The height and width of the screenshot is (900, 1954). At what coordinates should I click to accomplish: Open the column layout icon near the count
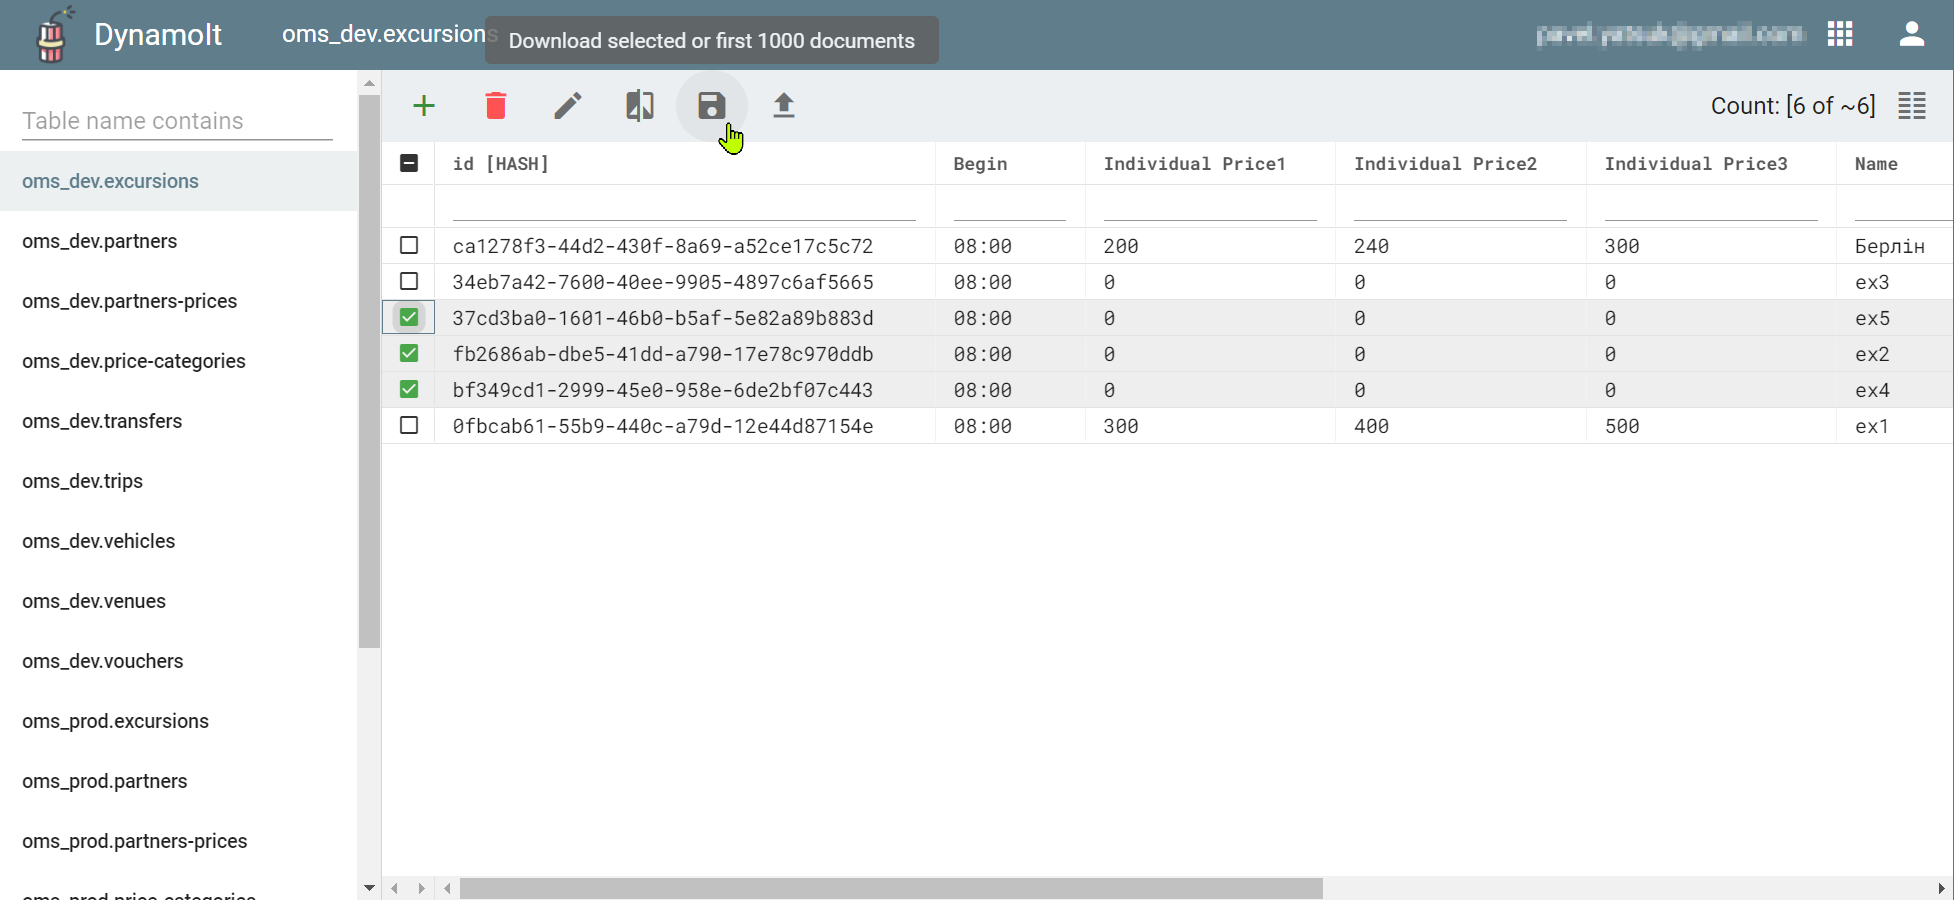click(x=1911, y=105)
